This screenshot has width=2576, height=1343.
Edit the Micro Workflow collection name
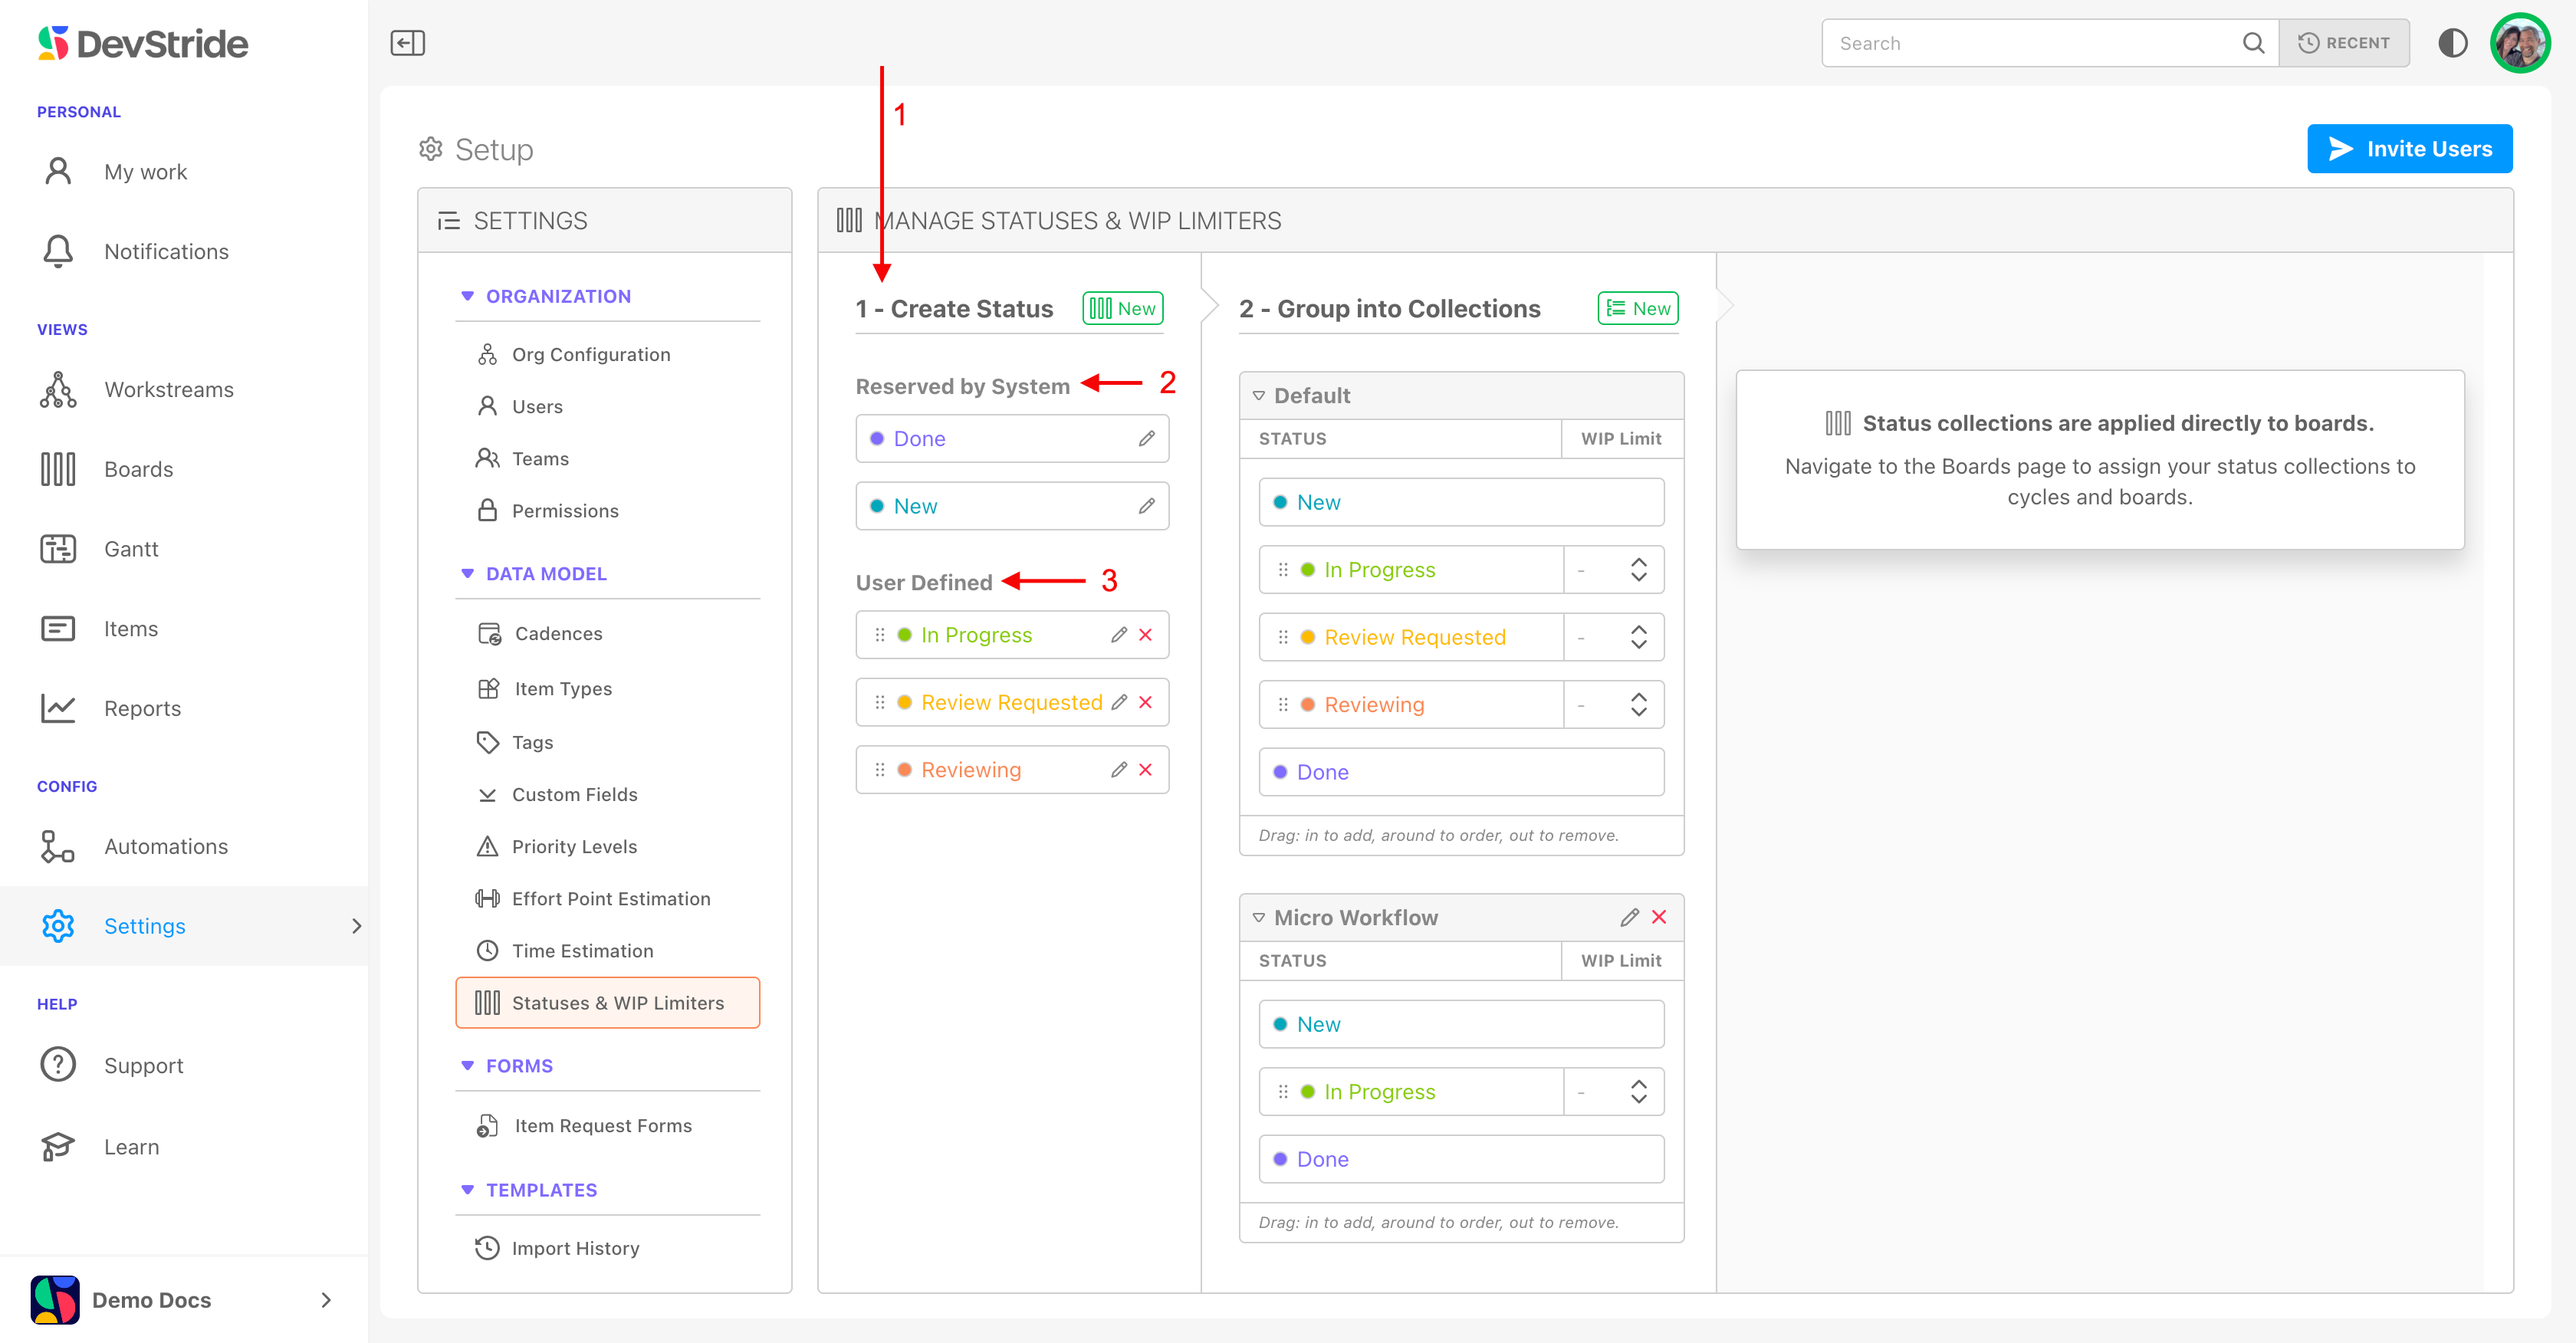point(1629,917)
